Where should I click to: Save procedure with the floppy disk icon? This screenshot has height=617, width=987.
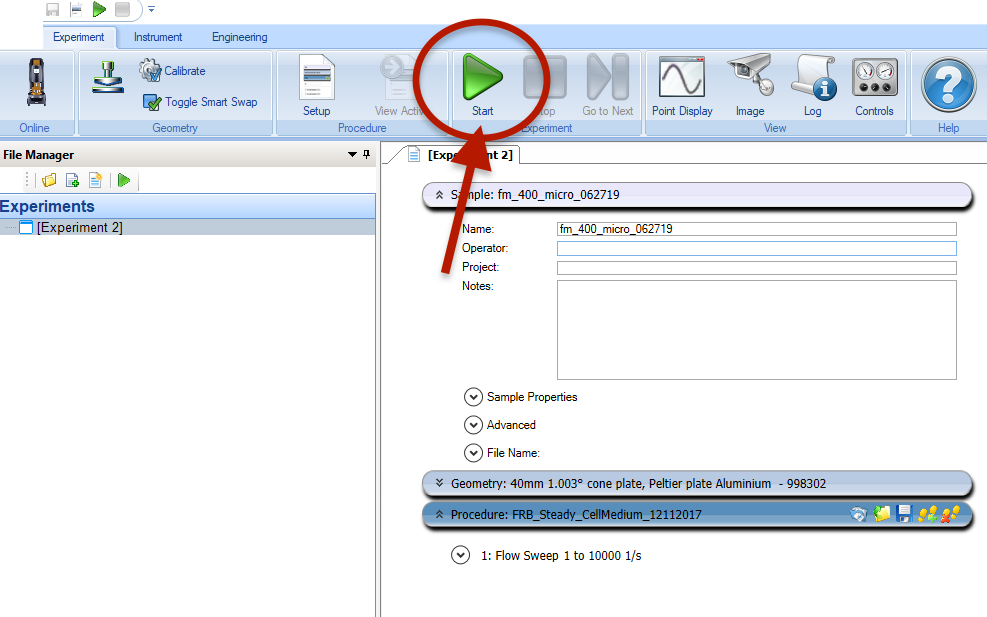tap(905, 514)
